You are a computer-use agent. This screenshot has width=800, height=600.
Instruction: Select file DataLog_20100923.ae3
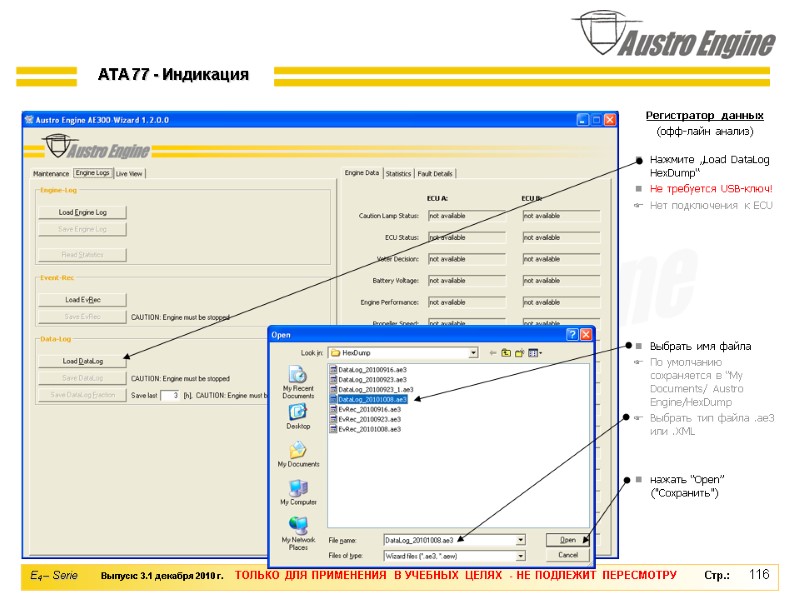(x=368, y=380)
